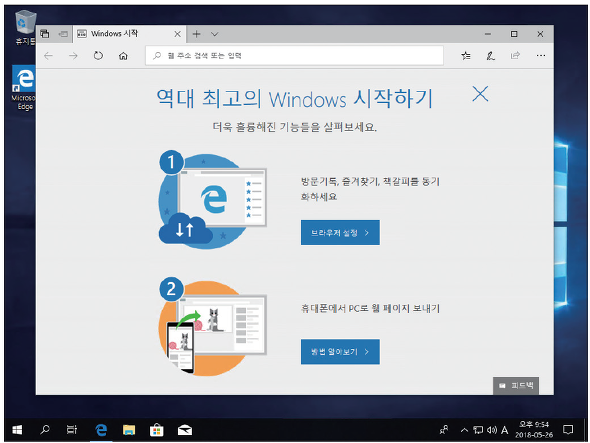This screenshot has height=443, width=590.
Task: Close the Windows 시작 tab
Action: tap(178, 34)
